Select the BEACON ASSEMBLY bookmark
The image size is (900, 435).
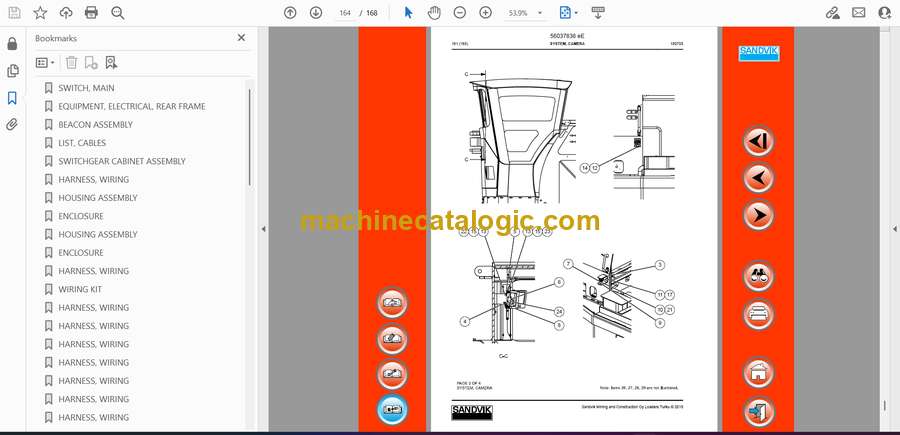point(95,125)
